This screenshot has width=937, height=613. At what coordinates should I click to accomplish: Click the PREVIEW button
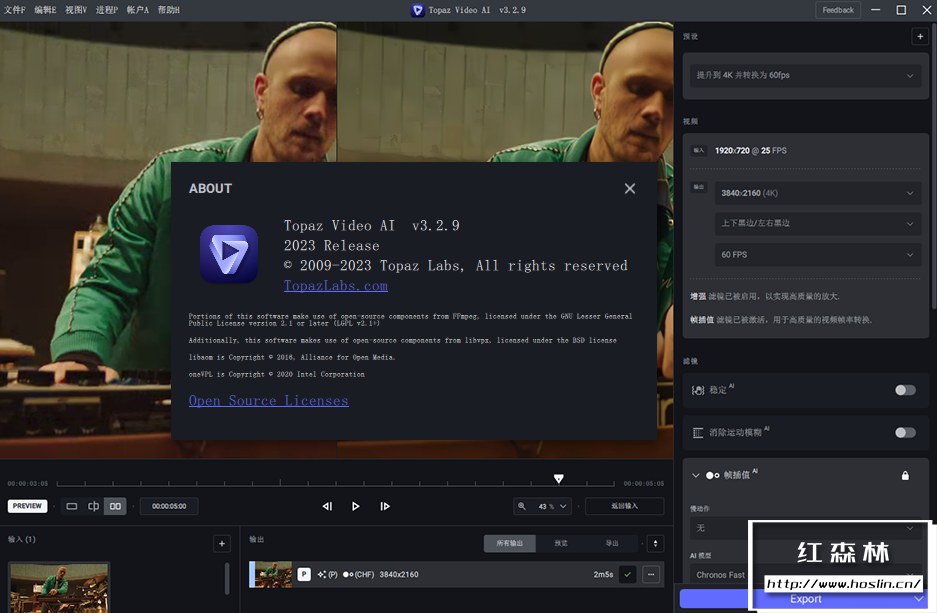pos(27,506)
